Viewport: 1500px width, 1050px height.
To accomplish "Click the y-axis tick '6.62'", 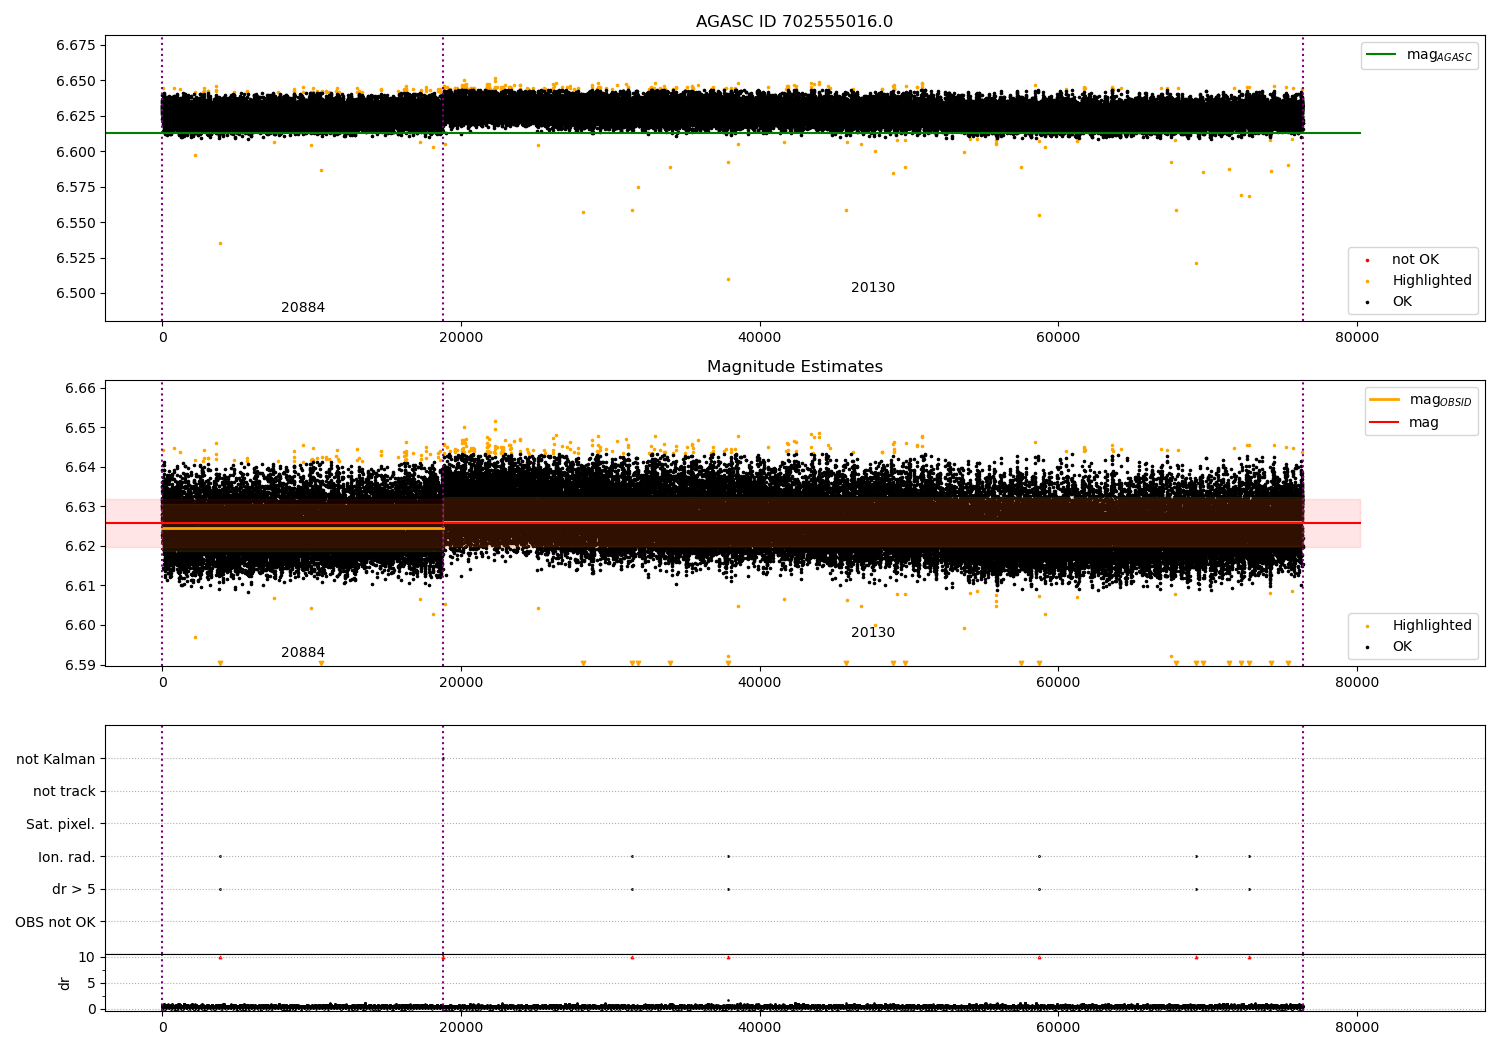I will coord(80,547).
